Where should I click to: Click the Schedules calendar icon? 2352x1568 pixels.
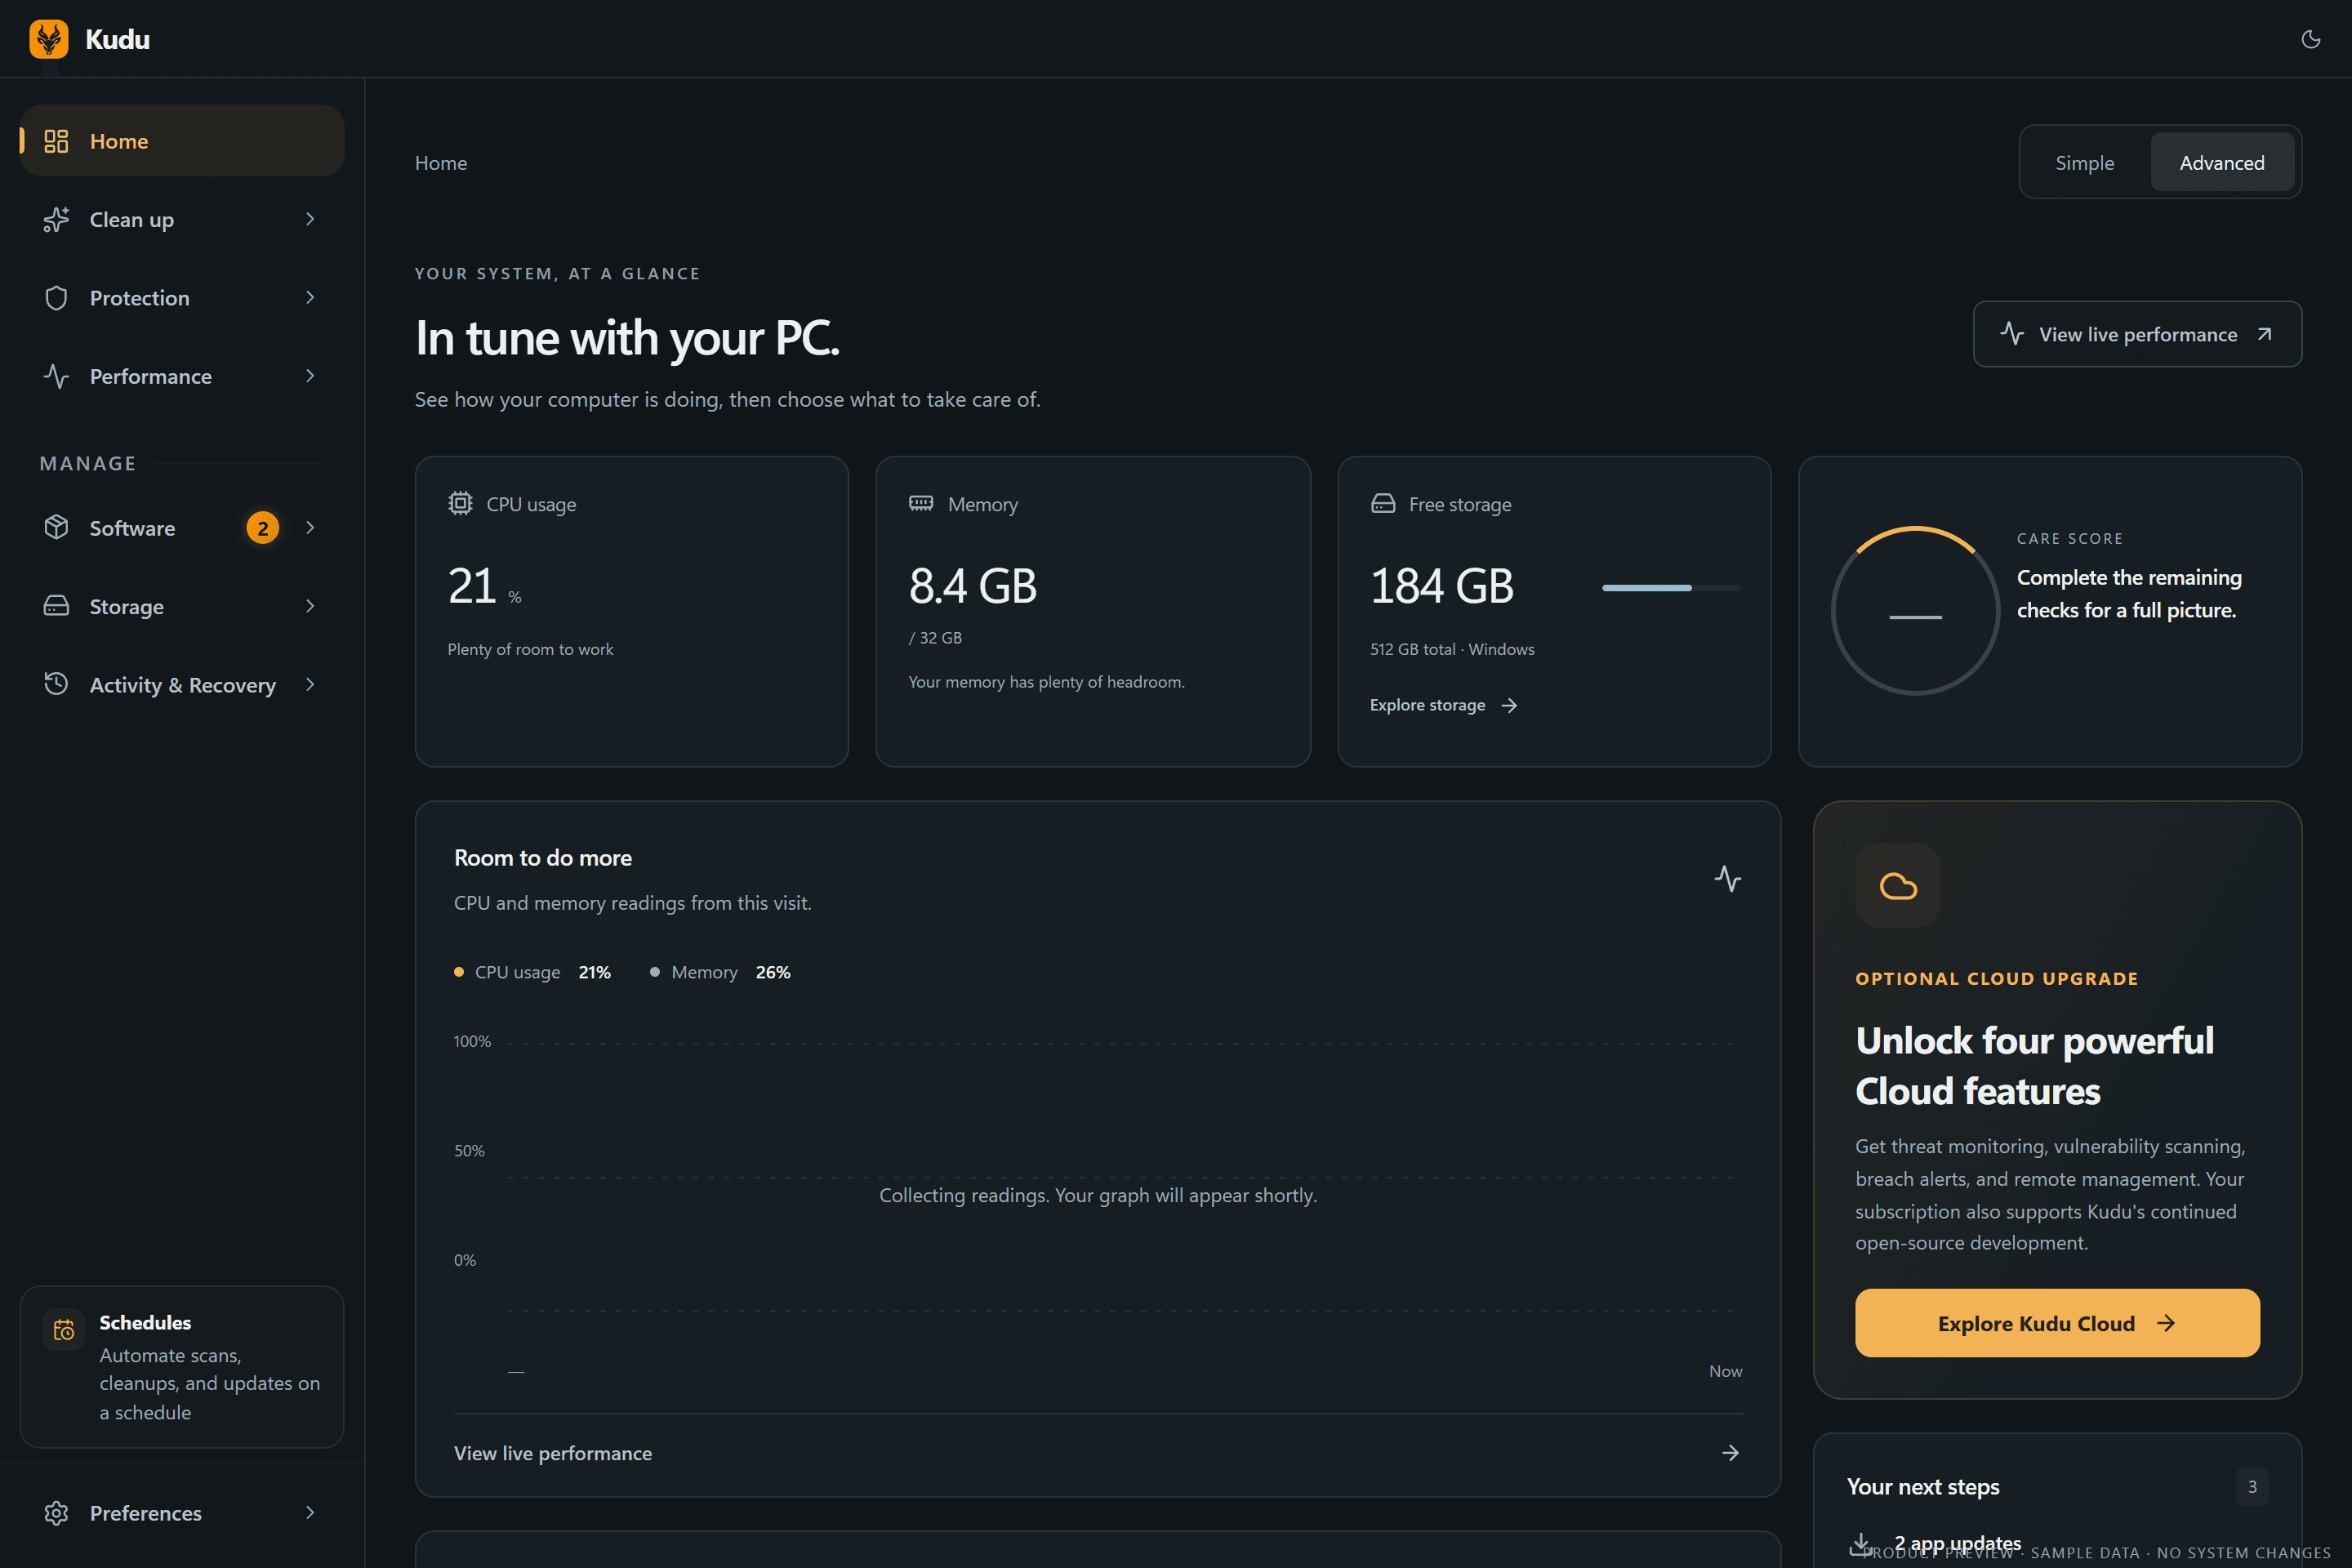tap(64, 1329)
